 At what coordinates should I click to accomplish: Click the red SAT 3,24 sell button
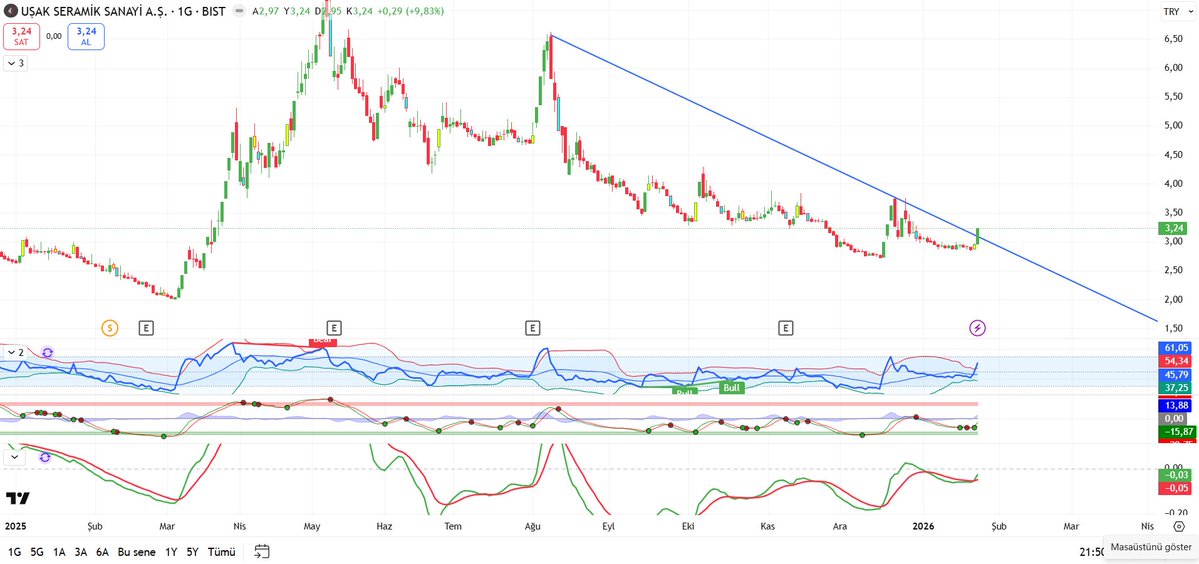21,36
